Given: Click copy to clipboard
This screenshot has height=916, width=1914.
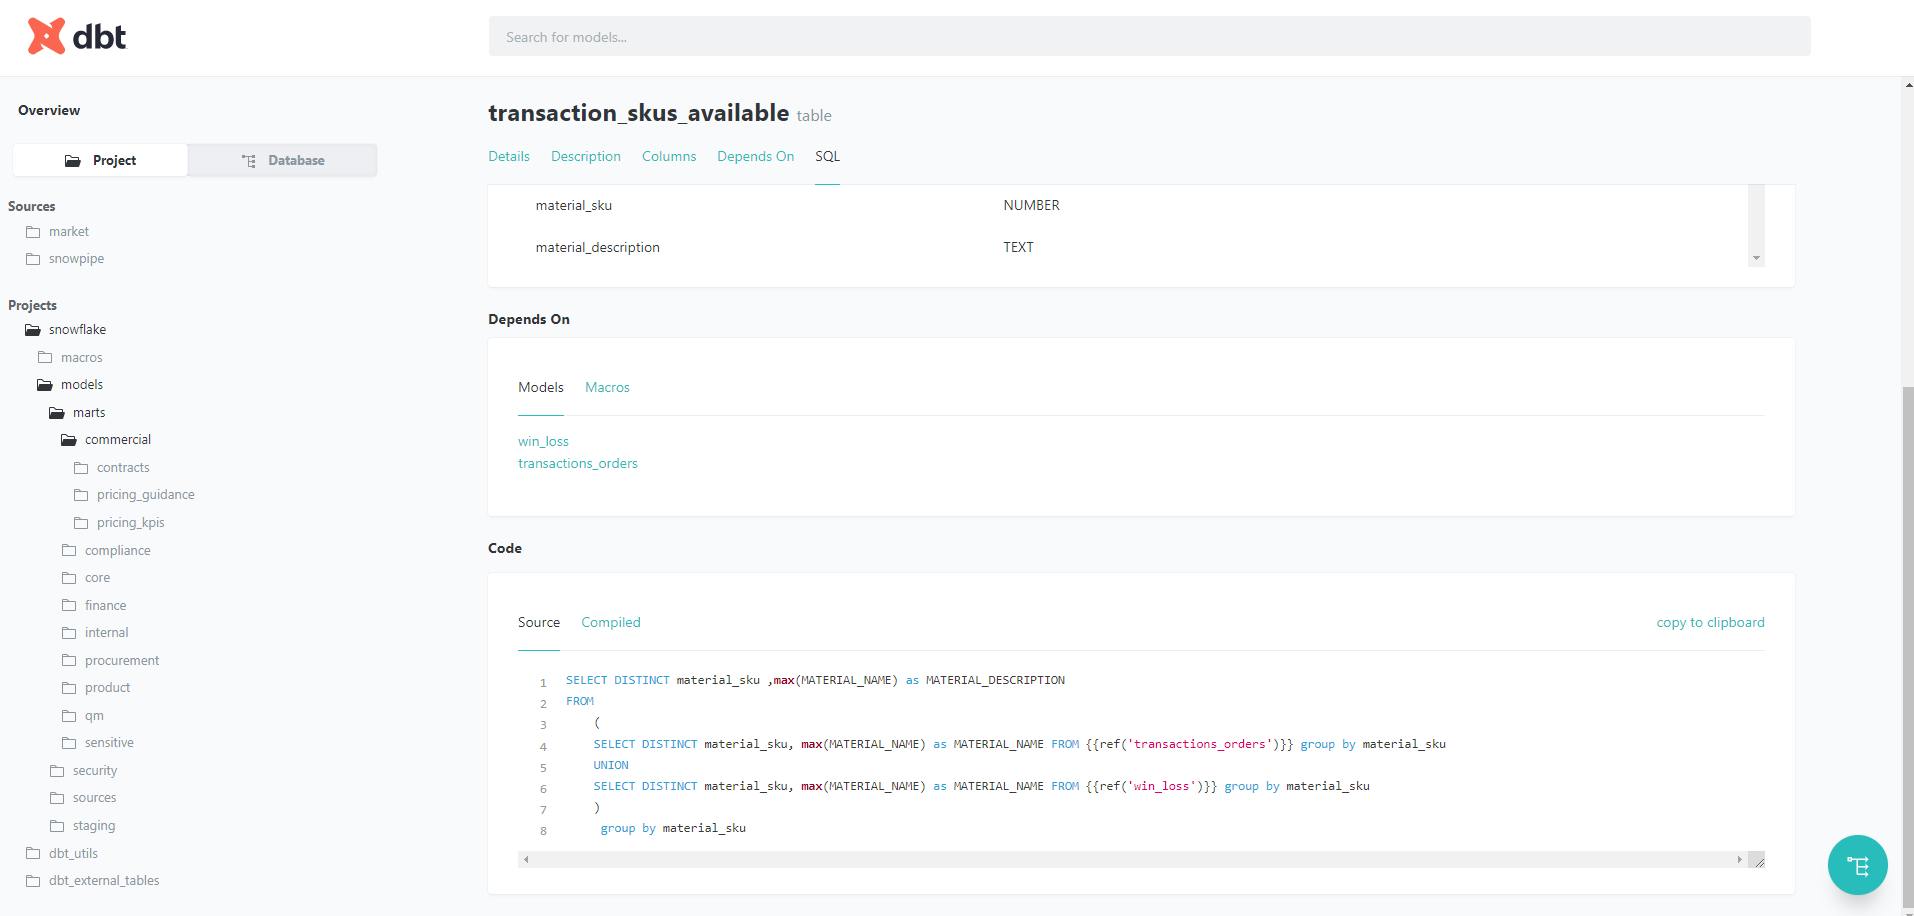Looking at the screenshot, I should point(1710,622).
